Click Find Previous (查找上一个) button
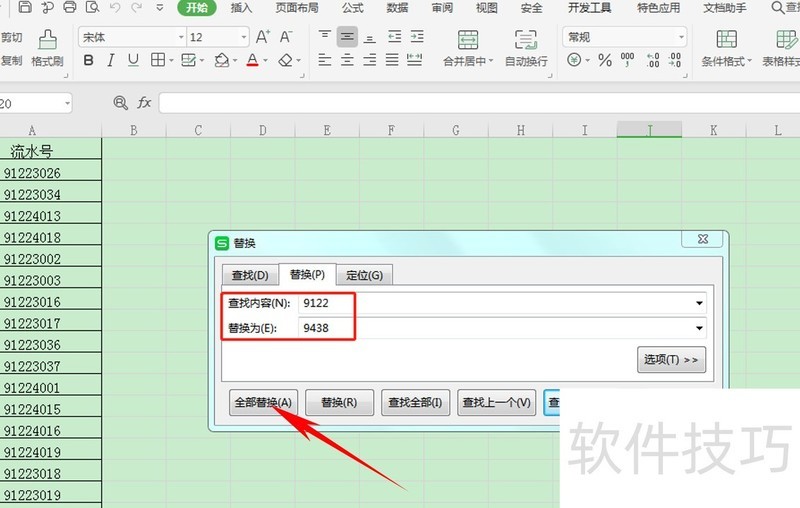The width and height of the screenshot is (800, 508). pos(496,402)
